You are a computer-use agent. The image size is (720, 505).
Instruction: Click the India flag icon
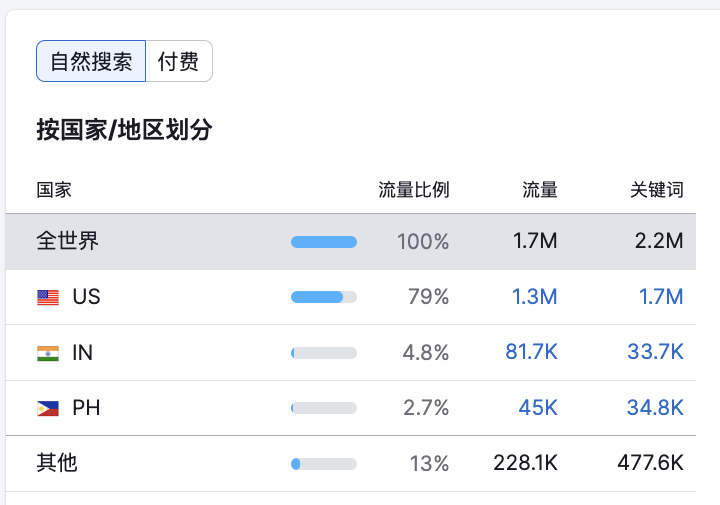pos(48,353)
